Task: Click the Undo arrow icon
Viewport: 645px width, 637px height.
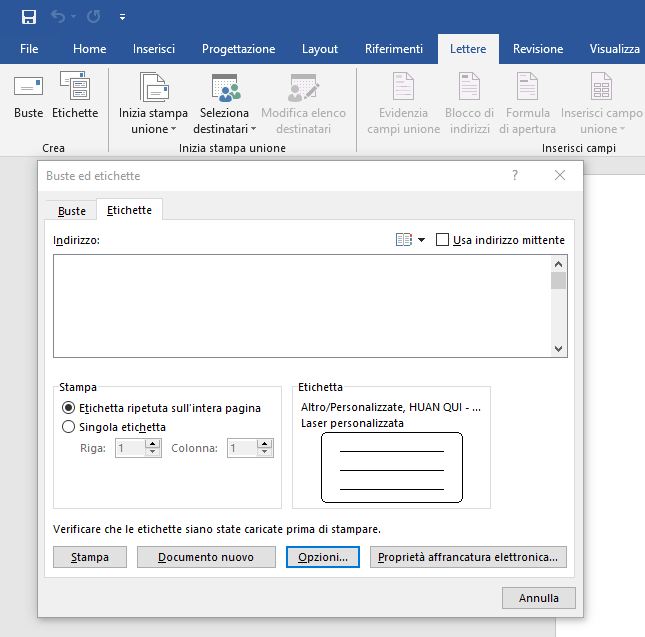Action: pos(59,17)
